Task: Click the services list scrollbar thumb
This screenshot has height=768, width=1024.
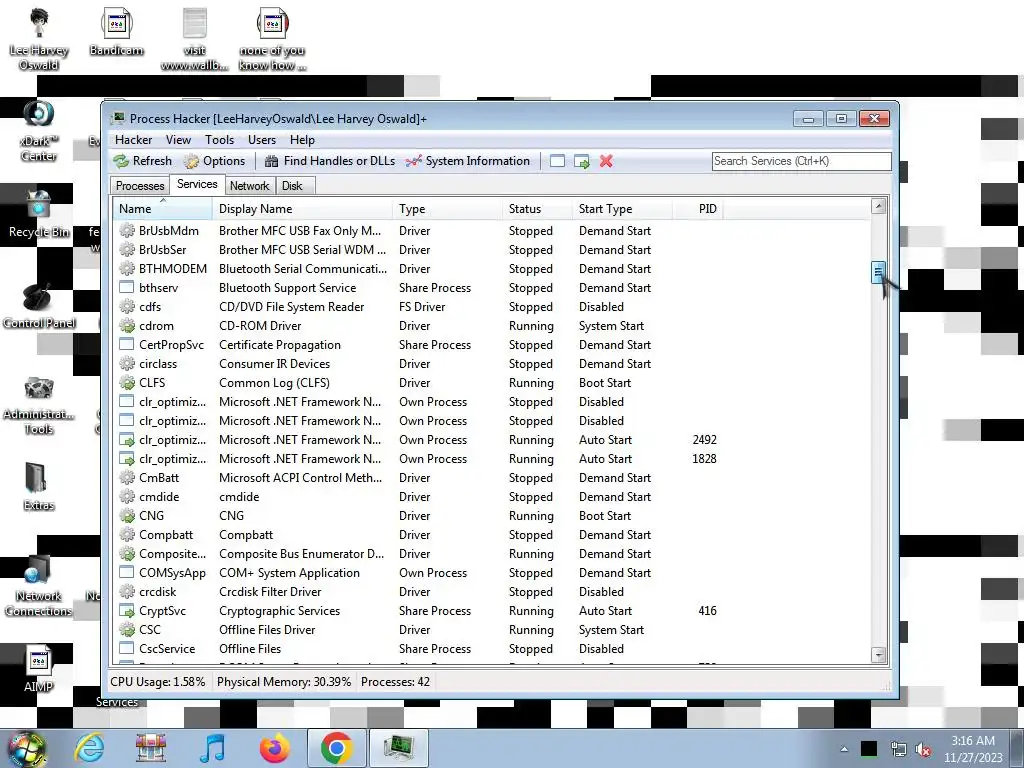Action: click(878, 272)
